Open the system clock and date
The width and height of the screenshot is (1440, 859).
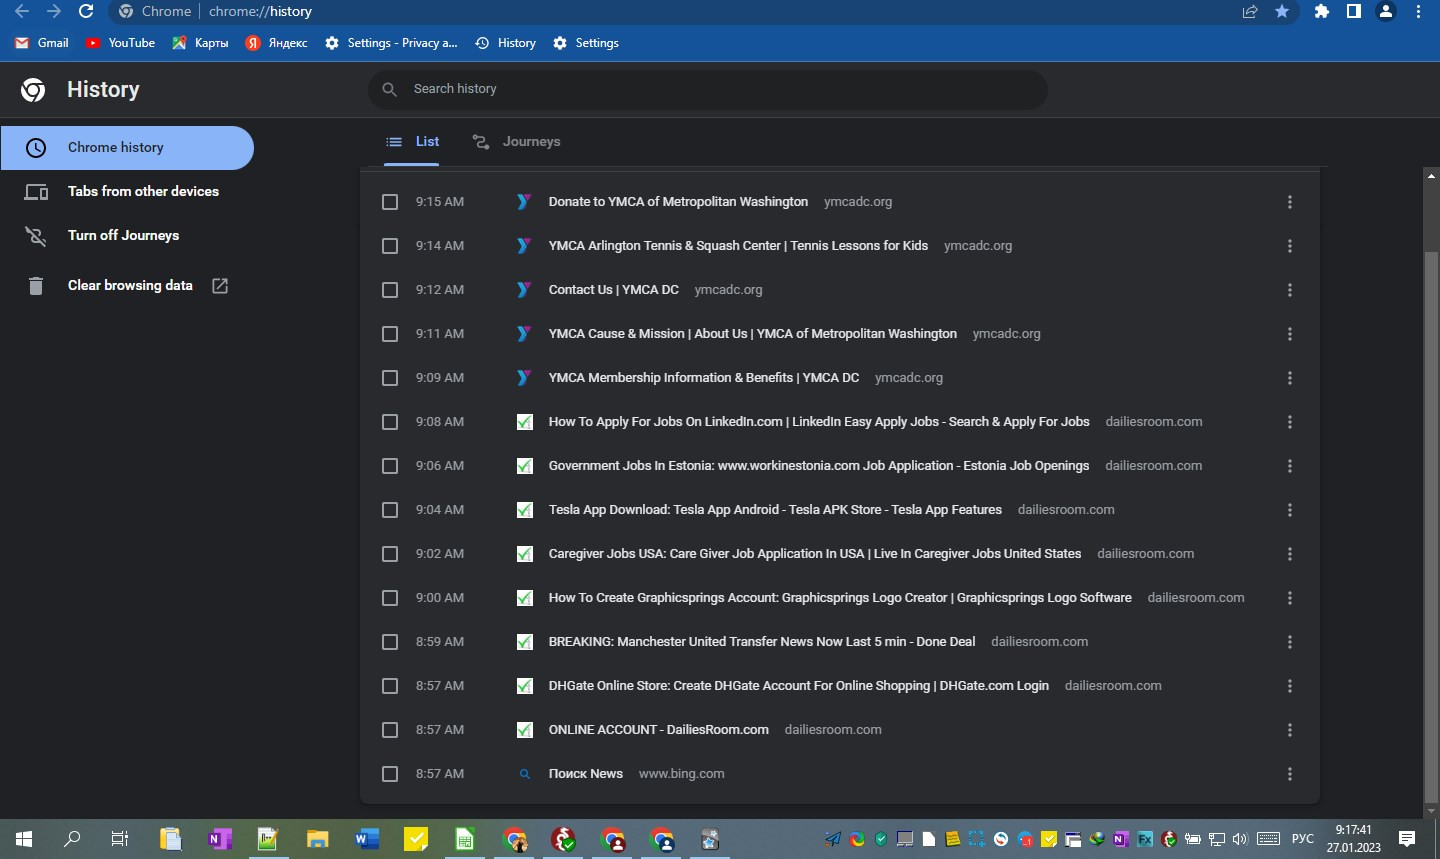pyautogui.click(x=1354, y=839)
